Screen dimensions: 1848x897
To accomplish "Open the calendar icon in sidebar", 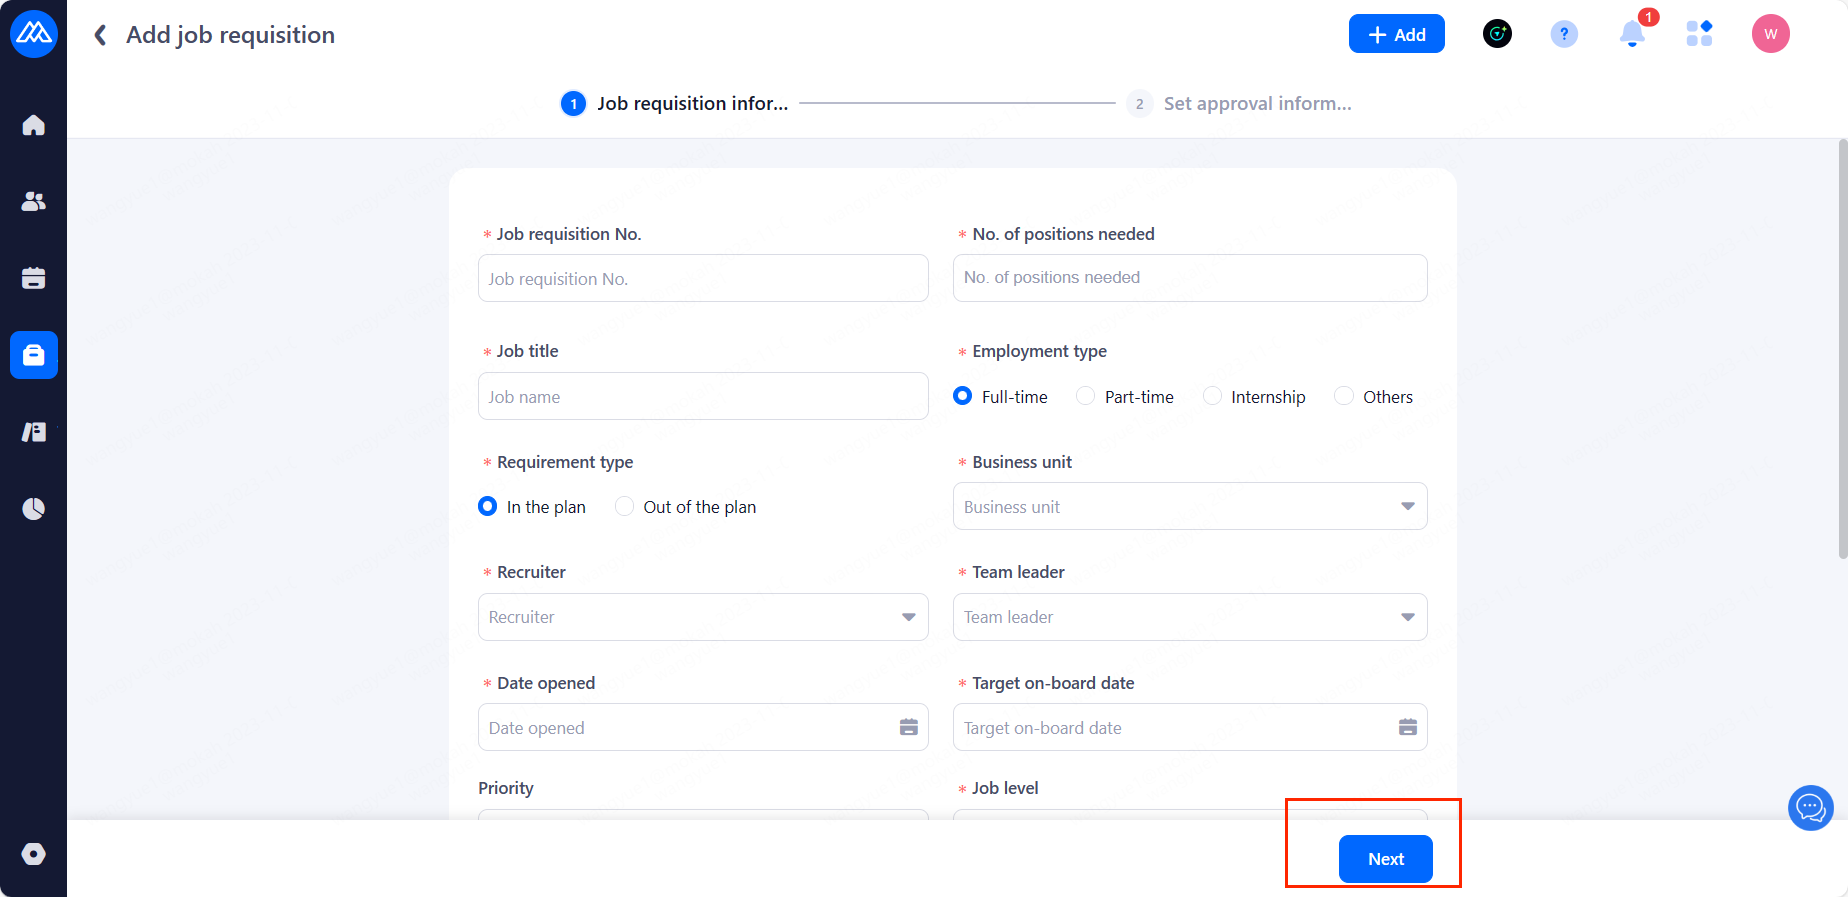I will (x=34, y=278).
